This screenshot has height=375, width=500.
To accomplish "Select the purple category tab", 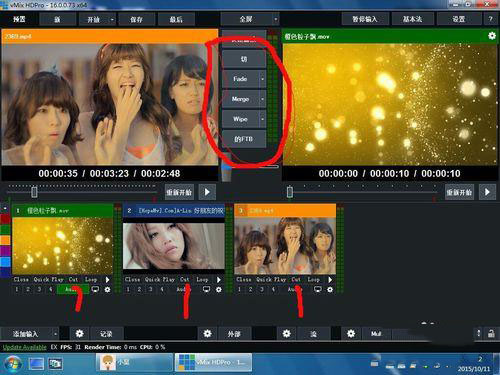I will [x=5, y=251].
